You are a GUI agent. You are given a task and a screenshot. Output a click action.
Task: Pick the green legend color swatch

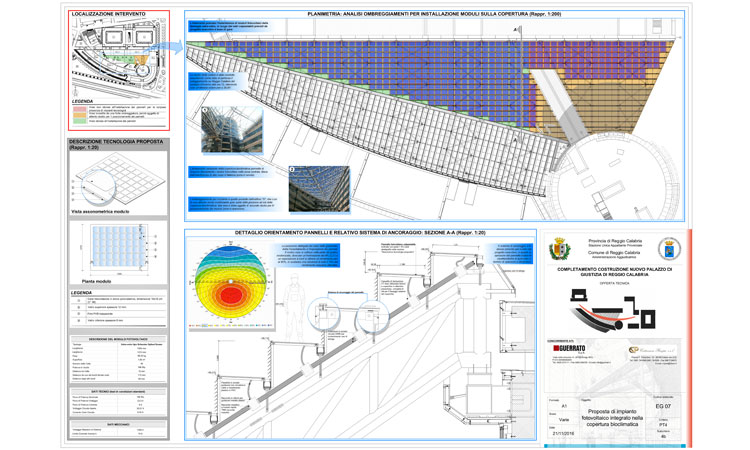[79, 121]
